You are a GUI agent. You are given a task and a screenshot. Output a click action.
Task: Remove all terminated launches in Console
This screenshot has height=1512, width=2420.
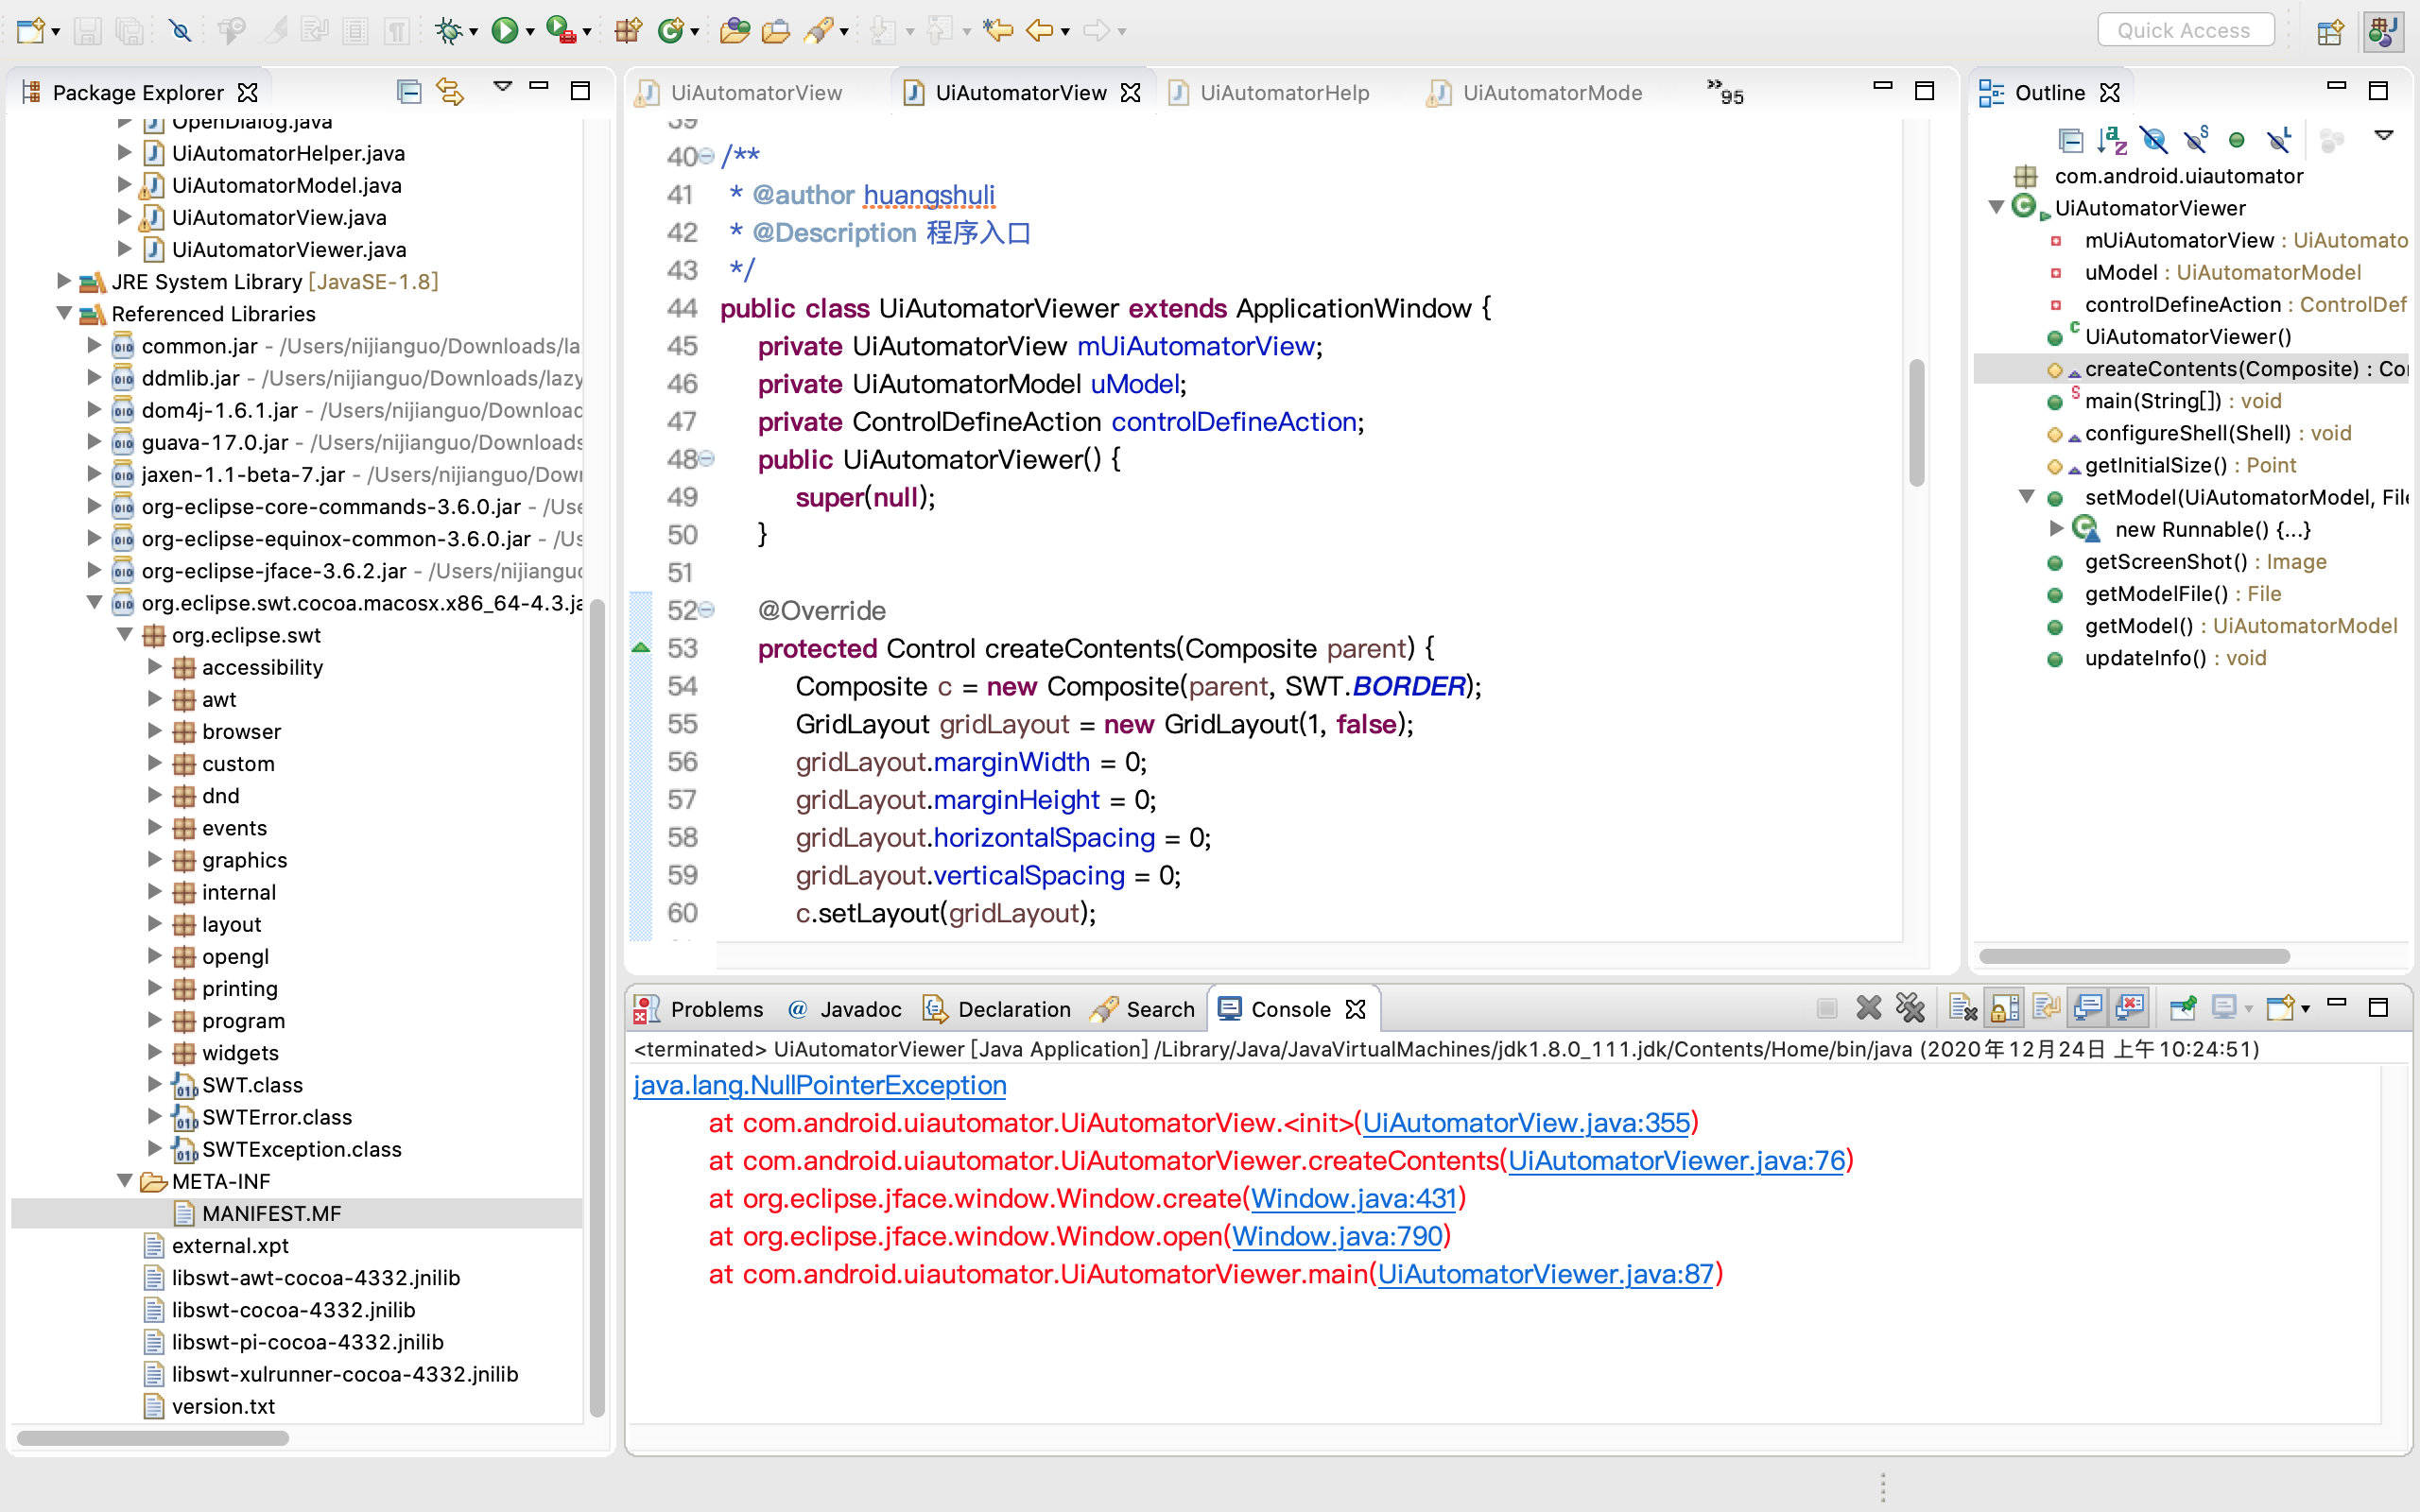tap(1910, 1009)
